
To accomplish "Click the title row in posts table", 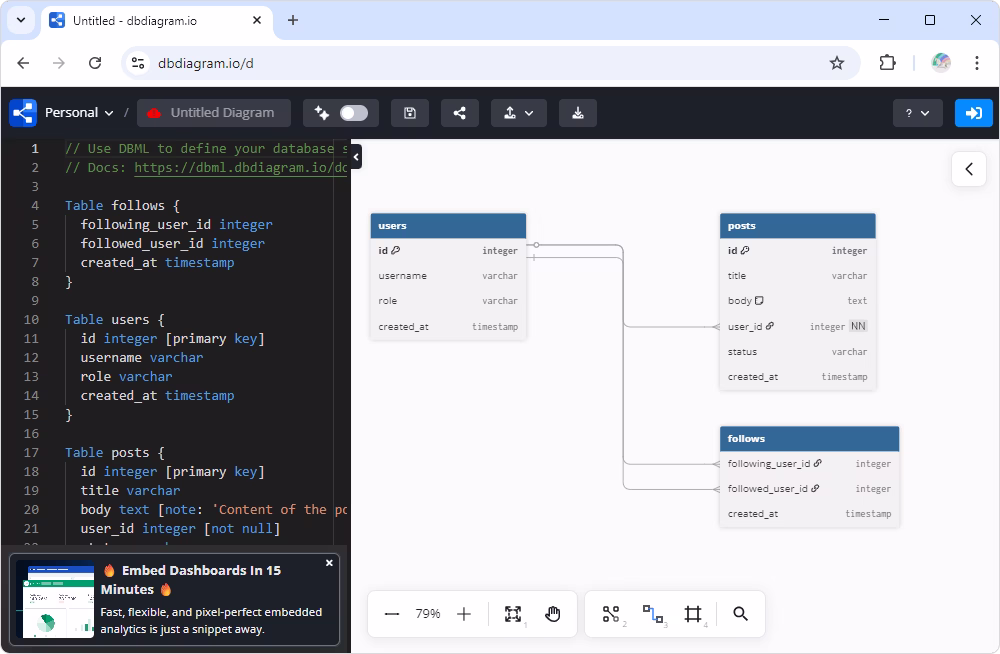I will pyautogui.click(x=798, y=276).
